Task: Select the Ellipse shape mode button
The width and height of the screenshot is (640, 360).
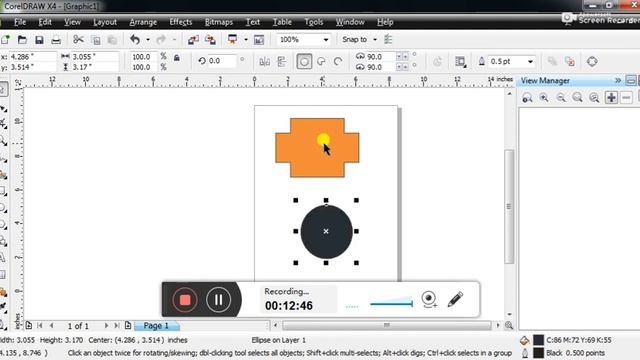Action: (x=304, y=62)
